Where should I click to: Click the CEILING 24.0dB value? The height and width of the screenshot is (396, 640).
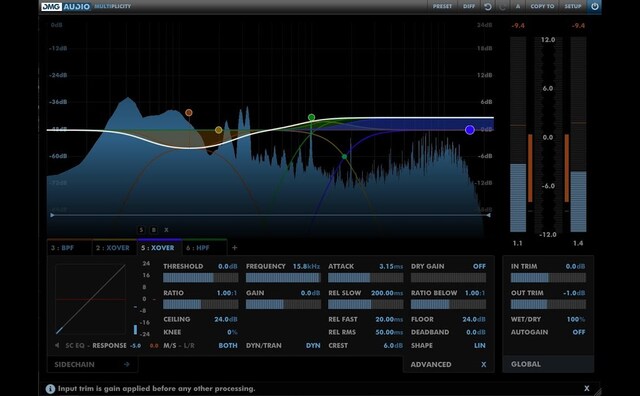click(x=226, y=319)
